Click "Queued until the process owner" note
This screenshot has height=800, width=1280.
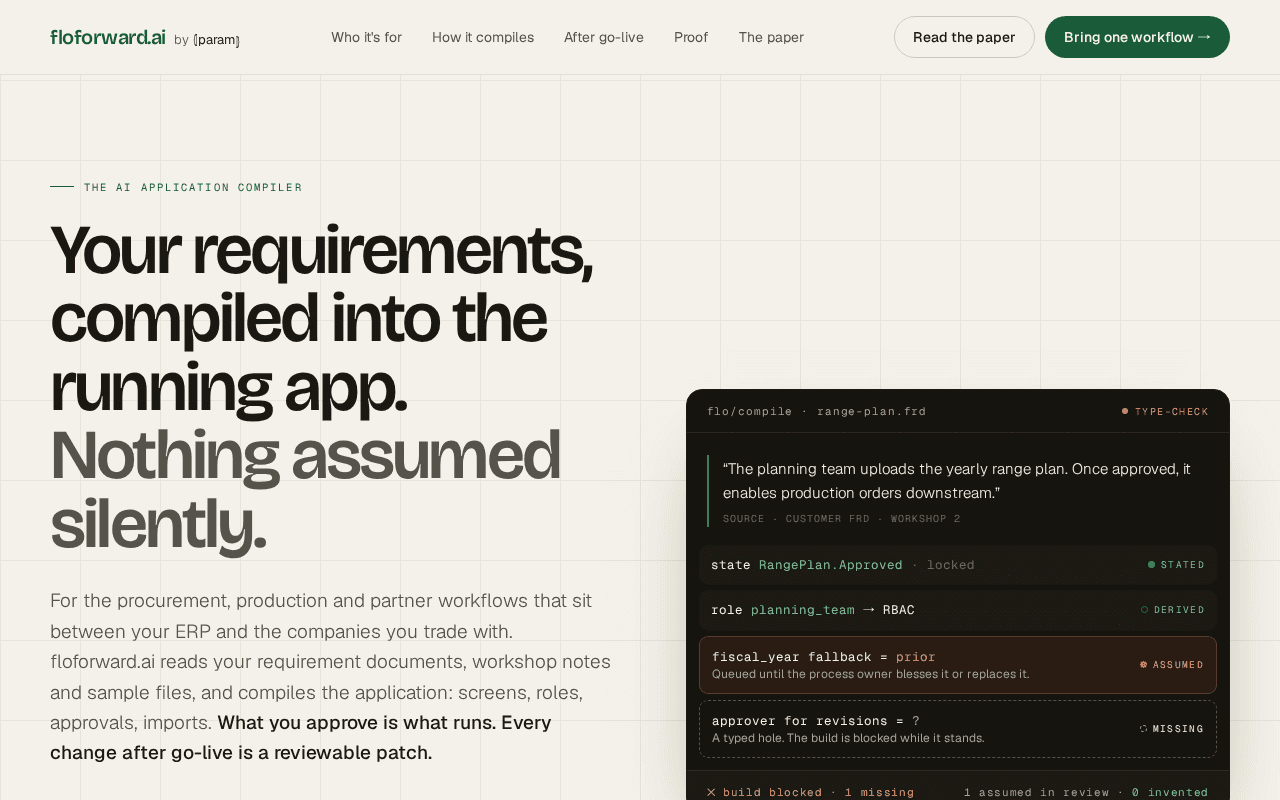pos(870,674)
